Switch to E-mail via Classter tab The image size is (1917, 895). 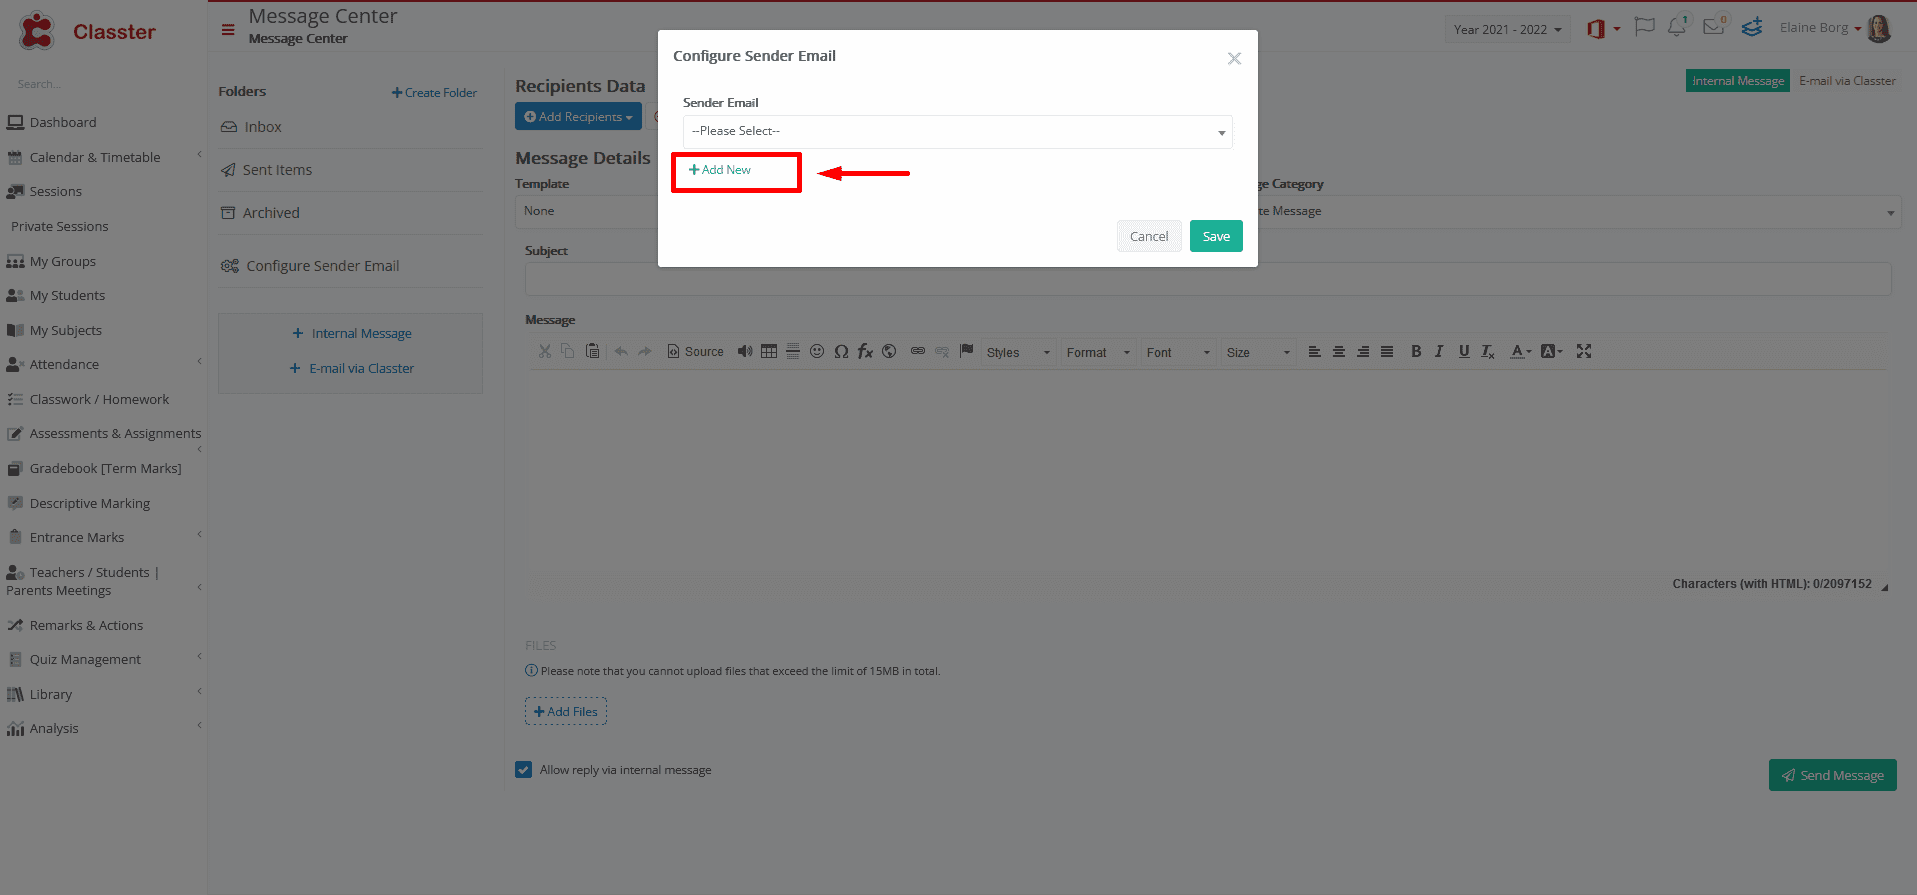click(x=1847, y=81)
